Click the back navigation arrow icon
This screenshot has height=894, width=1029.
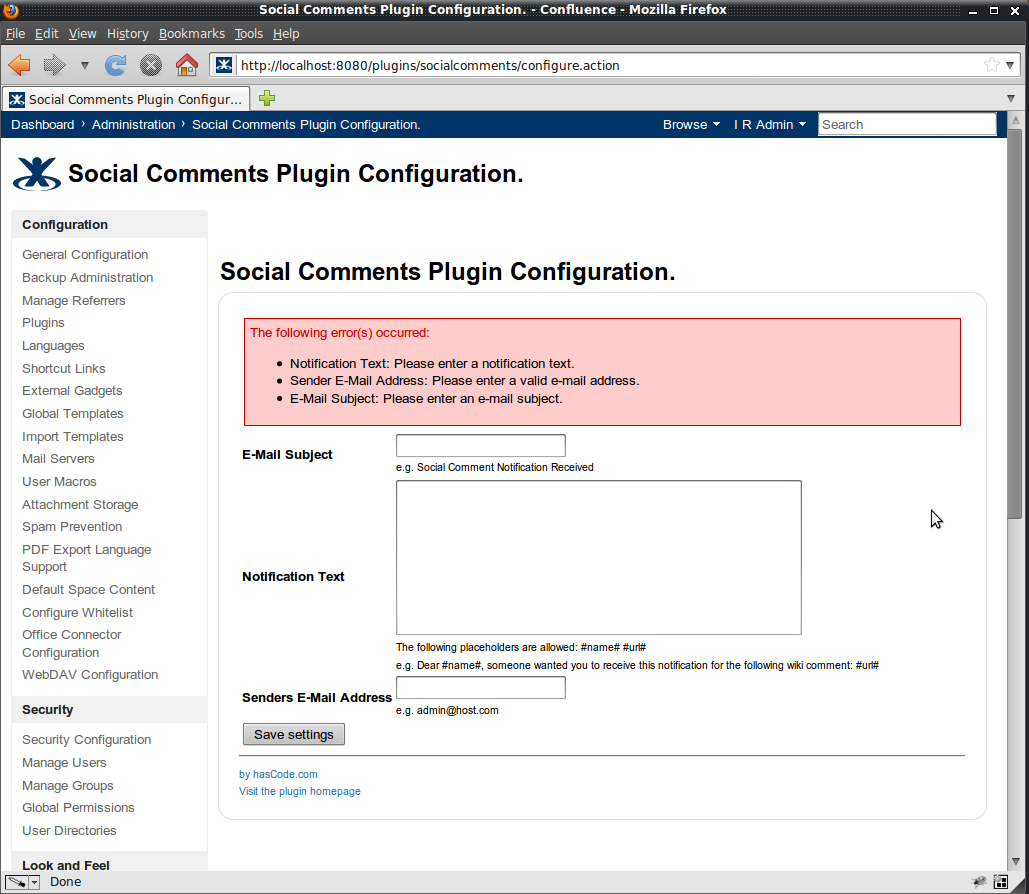click(x=19, y=64)
